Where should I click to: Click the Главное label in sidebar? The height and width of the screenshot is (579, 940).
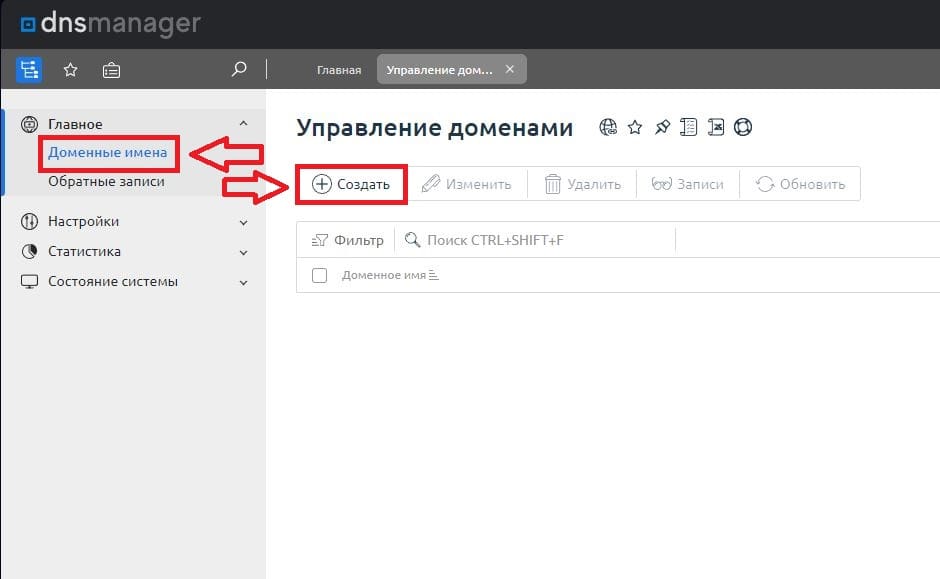(x=75, y=124)
